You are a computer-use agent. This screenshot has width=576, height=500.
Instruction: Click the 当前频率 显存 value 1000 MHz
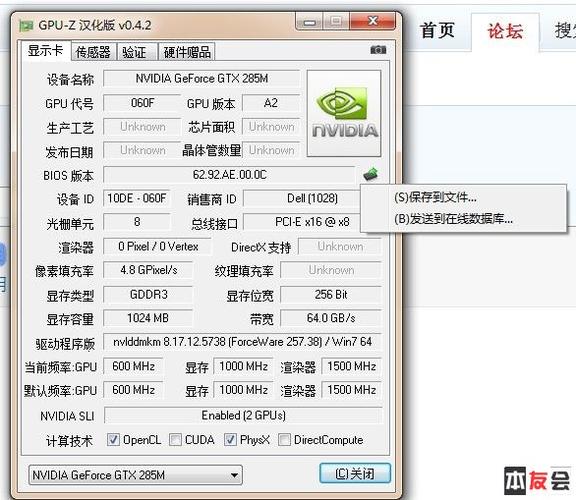click(243, 366)
